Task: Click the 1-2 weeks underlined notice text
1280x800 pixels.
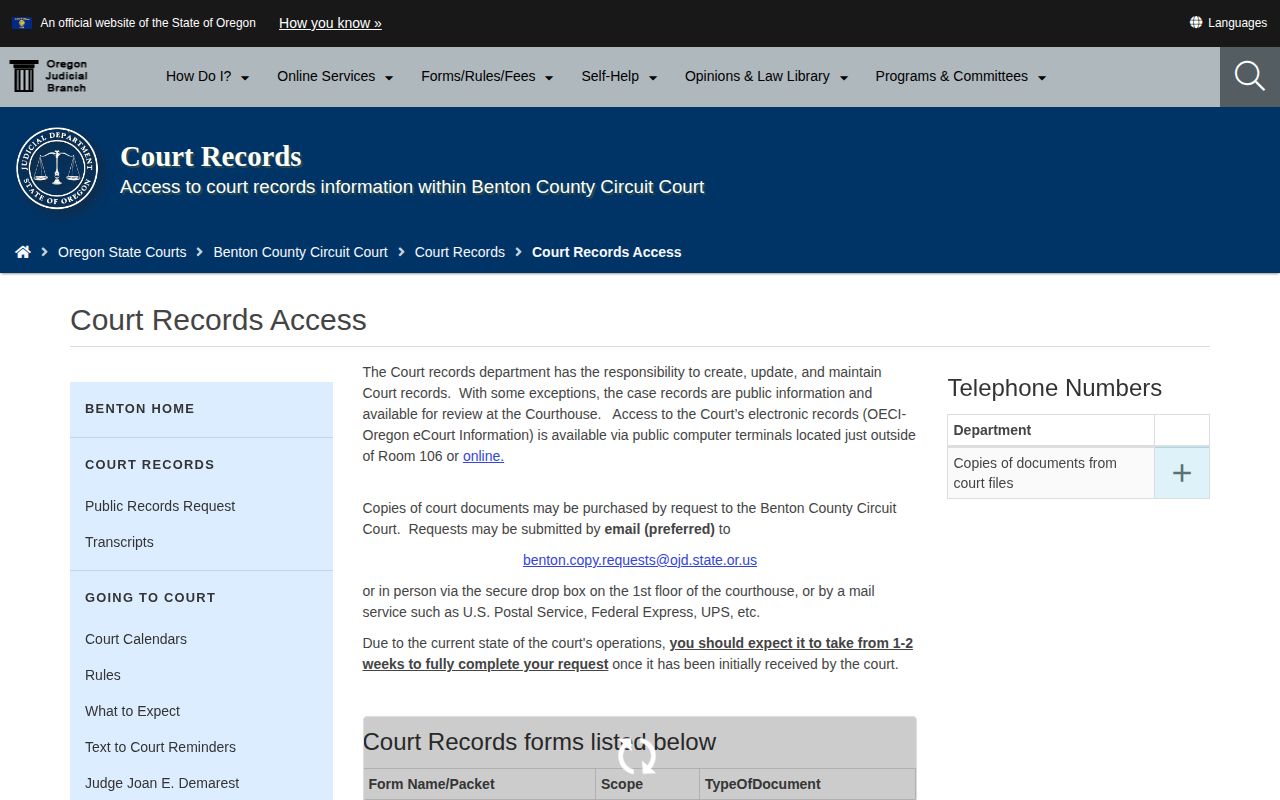Action: 637,653
